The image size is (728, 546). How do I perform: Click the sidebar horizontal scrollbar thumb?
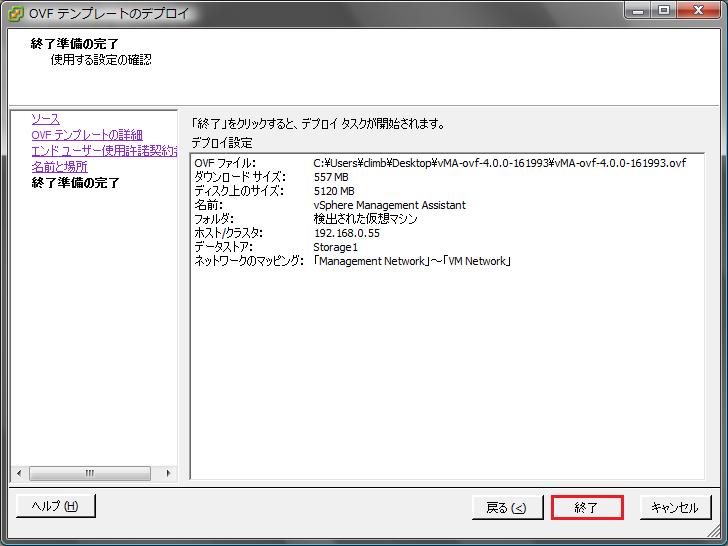[90, 473]
